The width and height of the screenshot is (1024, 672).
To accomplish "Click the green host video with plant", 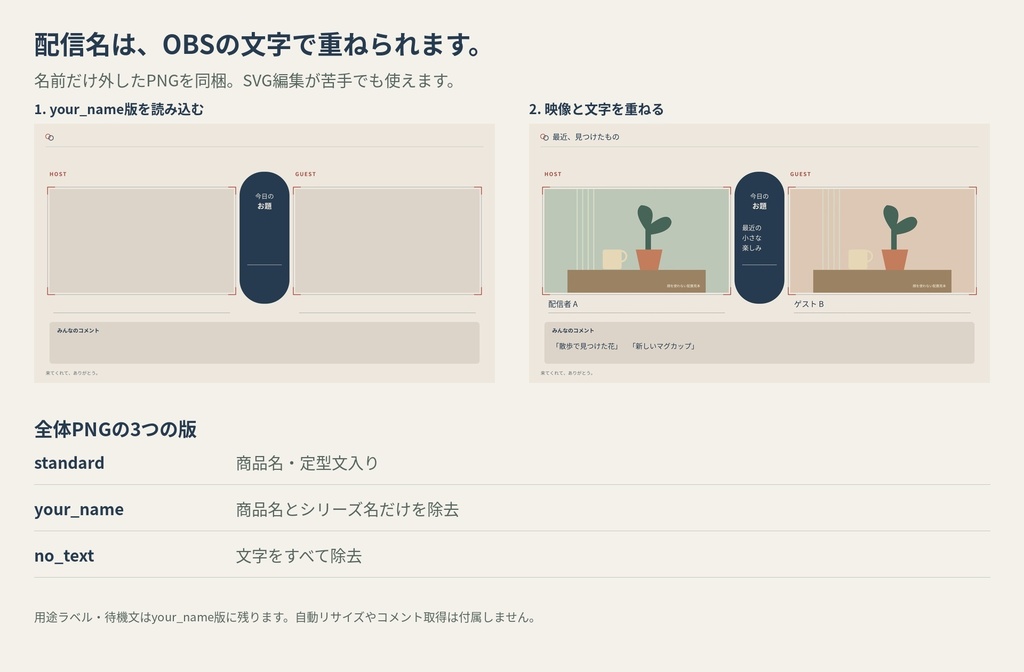I will click(637, 241).
